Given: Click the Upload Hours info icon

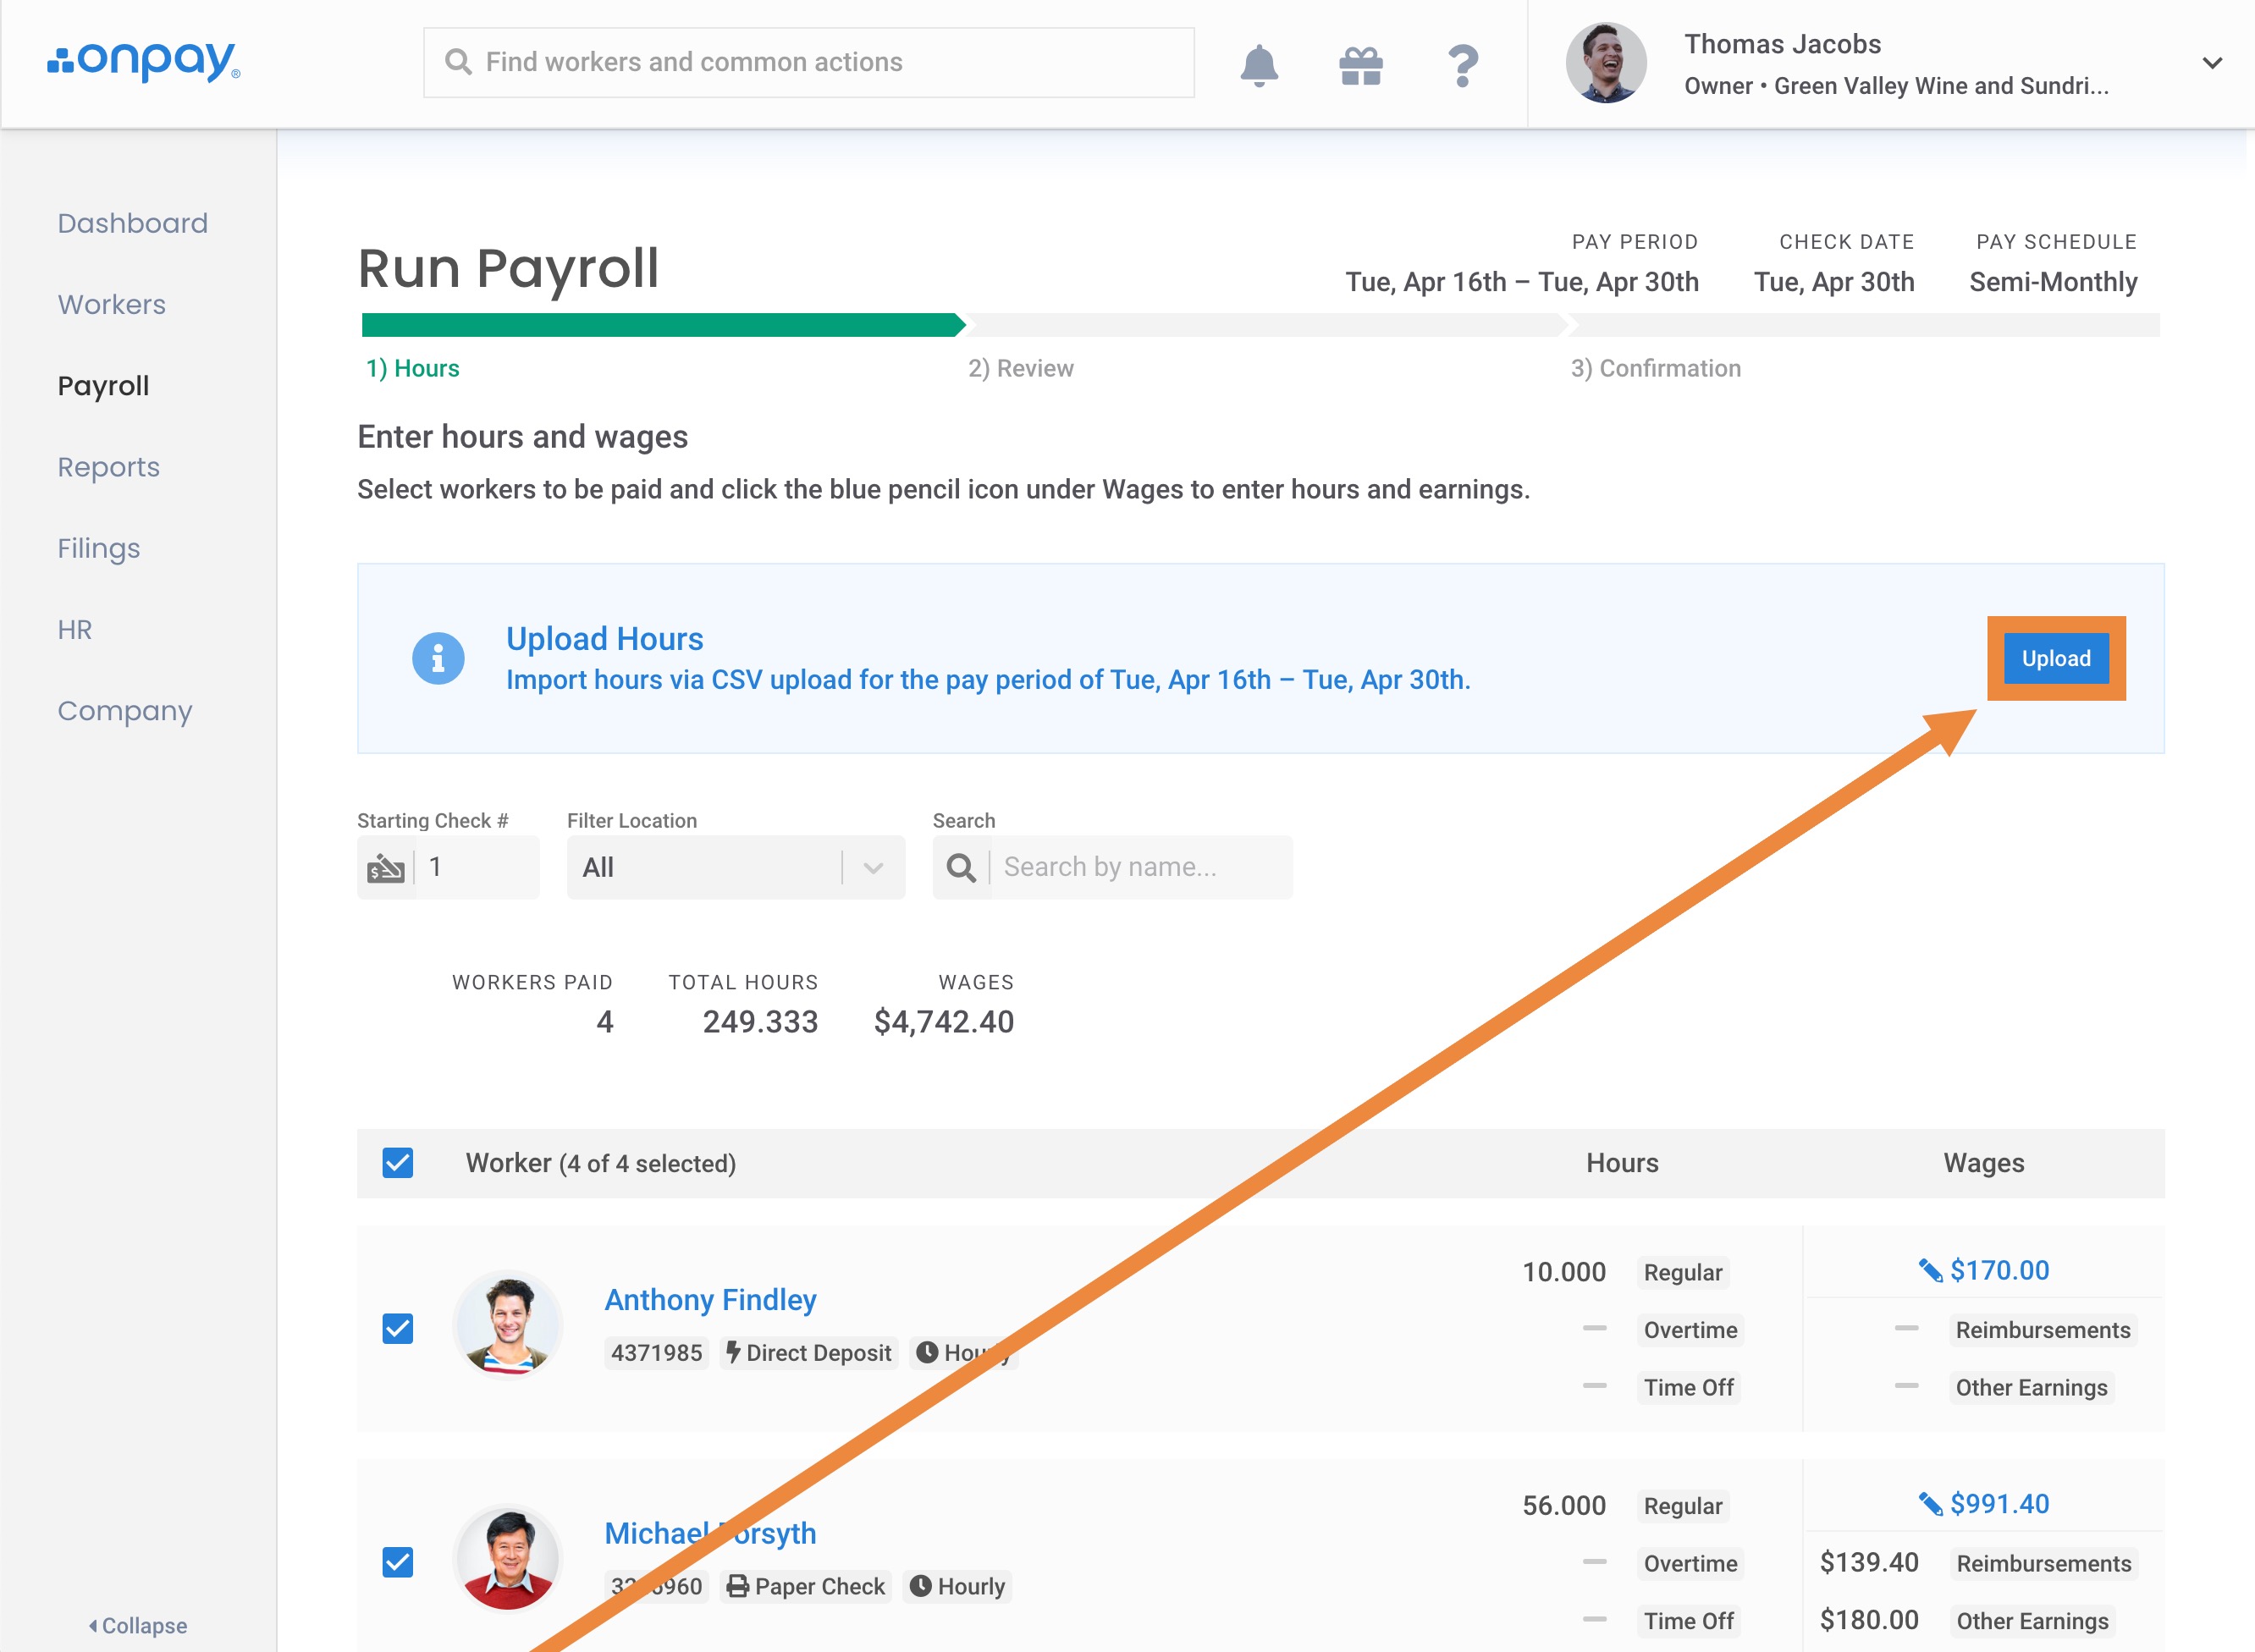Looking at the screenshot, I should click(438, 658).
